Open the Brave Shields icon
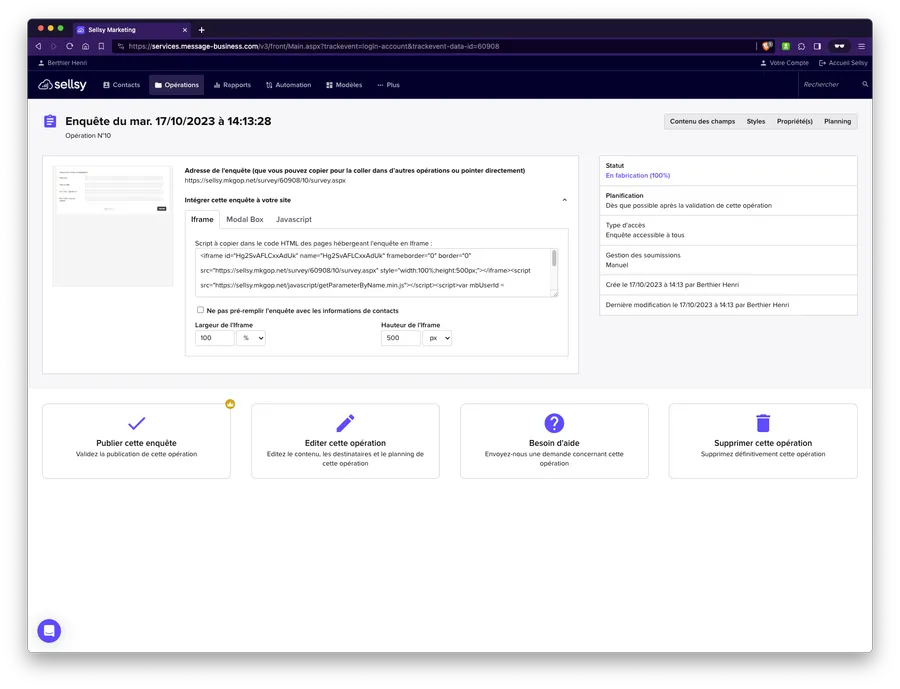The height and width of the screenshot is (689, 900). click(x=767, y=46)
